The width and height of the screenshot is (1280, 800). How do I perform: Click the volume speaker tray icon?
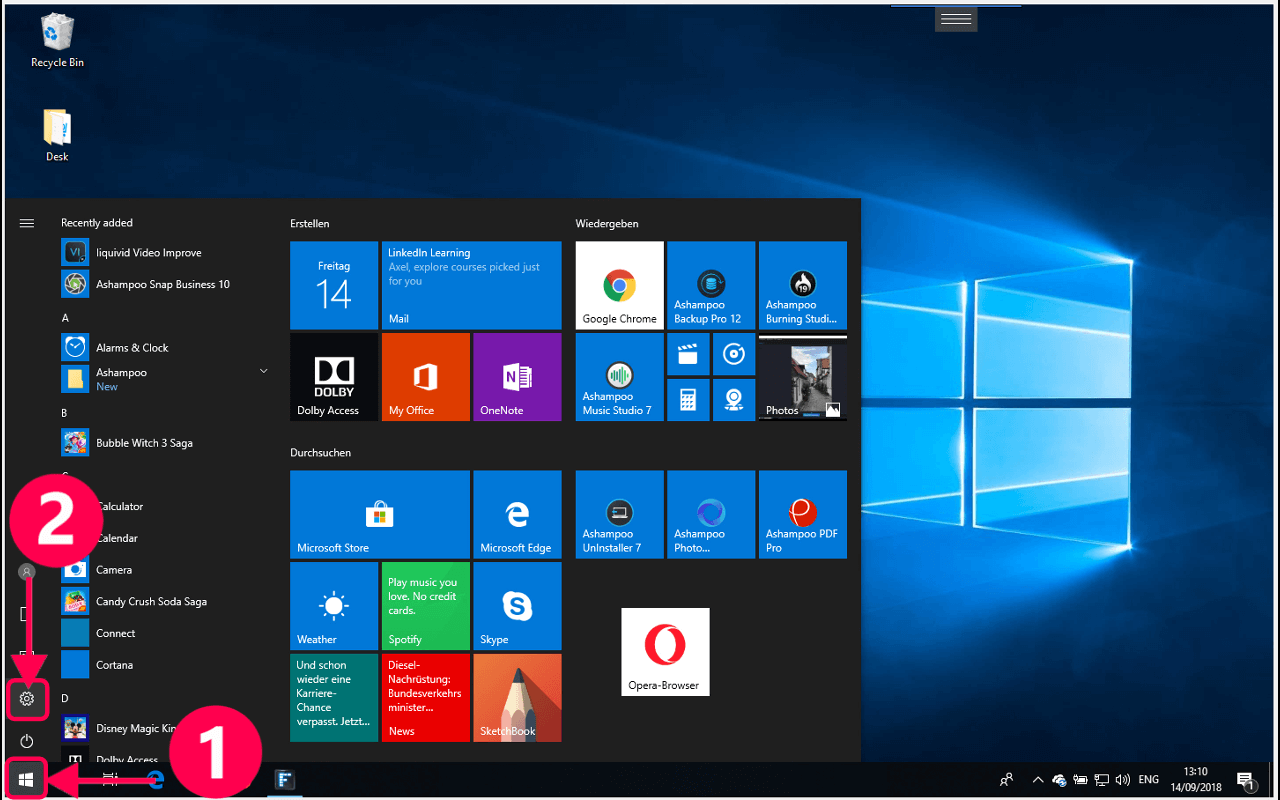tap(1123, 780)
